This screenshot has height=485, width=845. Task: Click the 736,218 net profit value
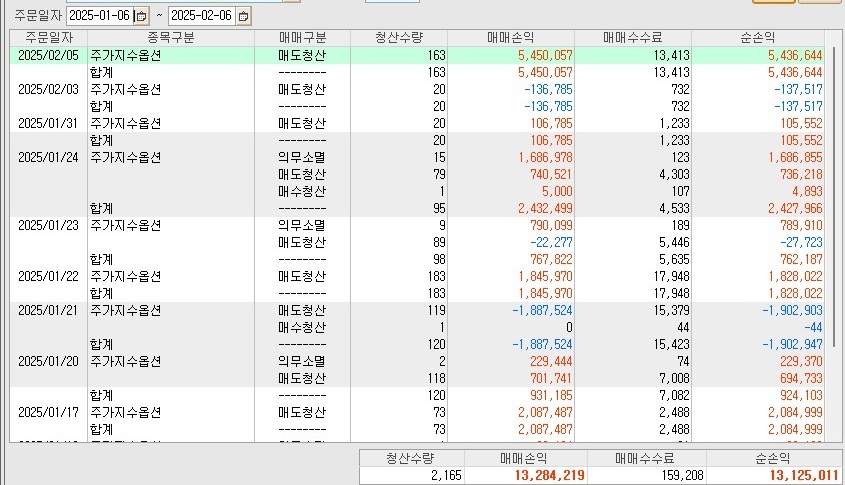801,175
